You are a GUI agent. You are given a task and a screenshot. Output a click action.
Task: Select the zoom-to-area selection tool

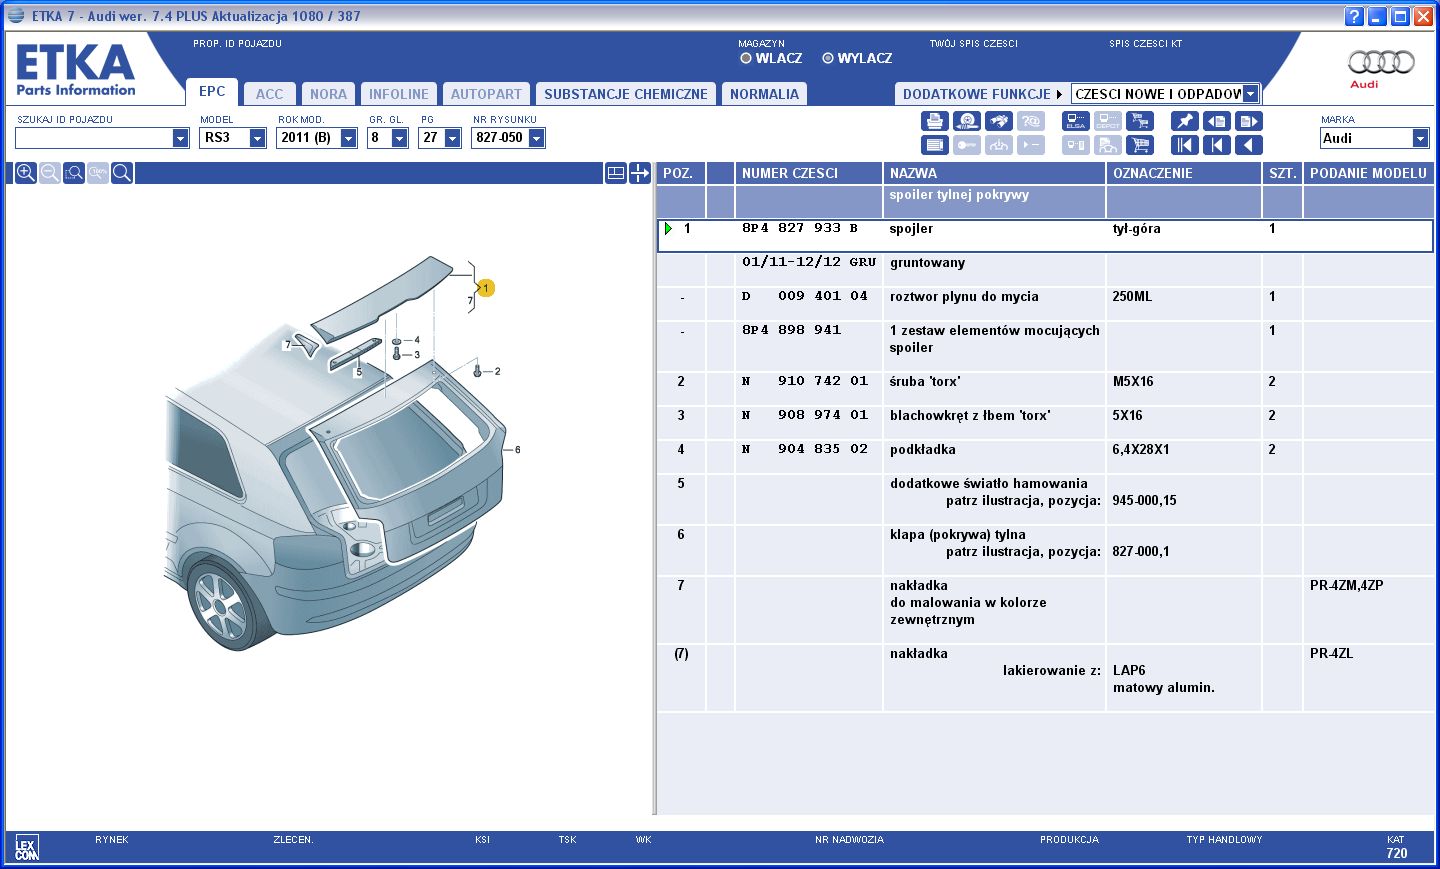(74, 173)
